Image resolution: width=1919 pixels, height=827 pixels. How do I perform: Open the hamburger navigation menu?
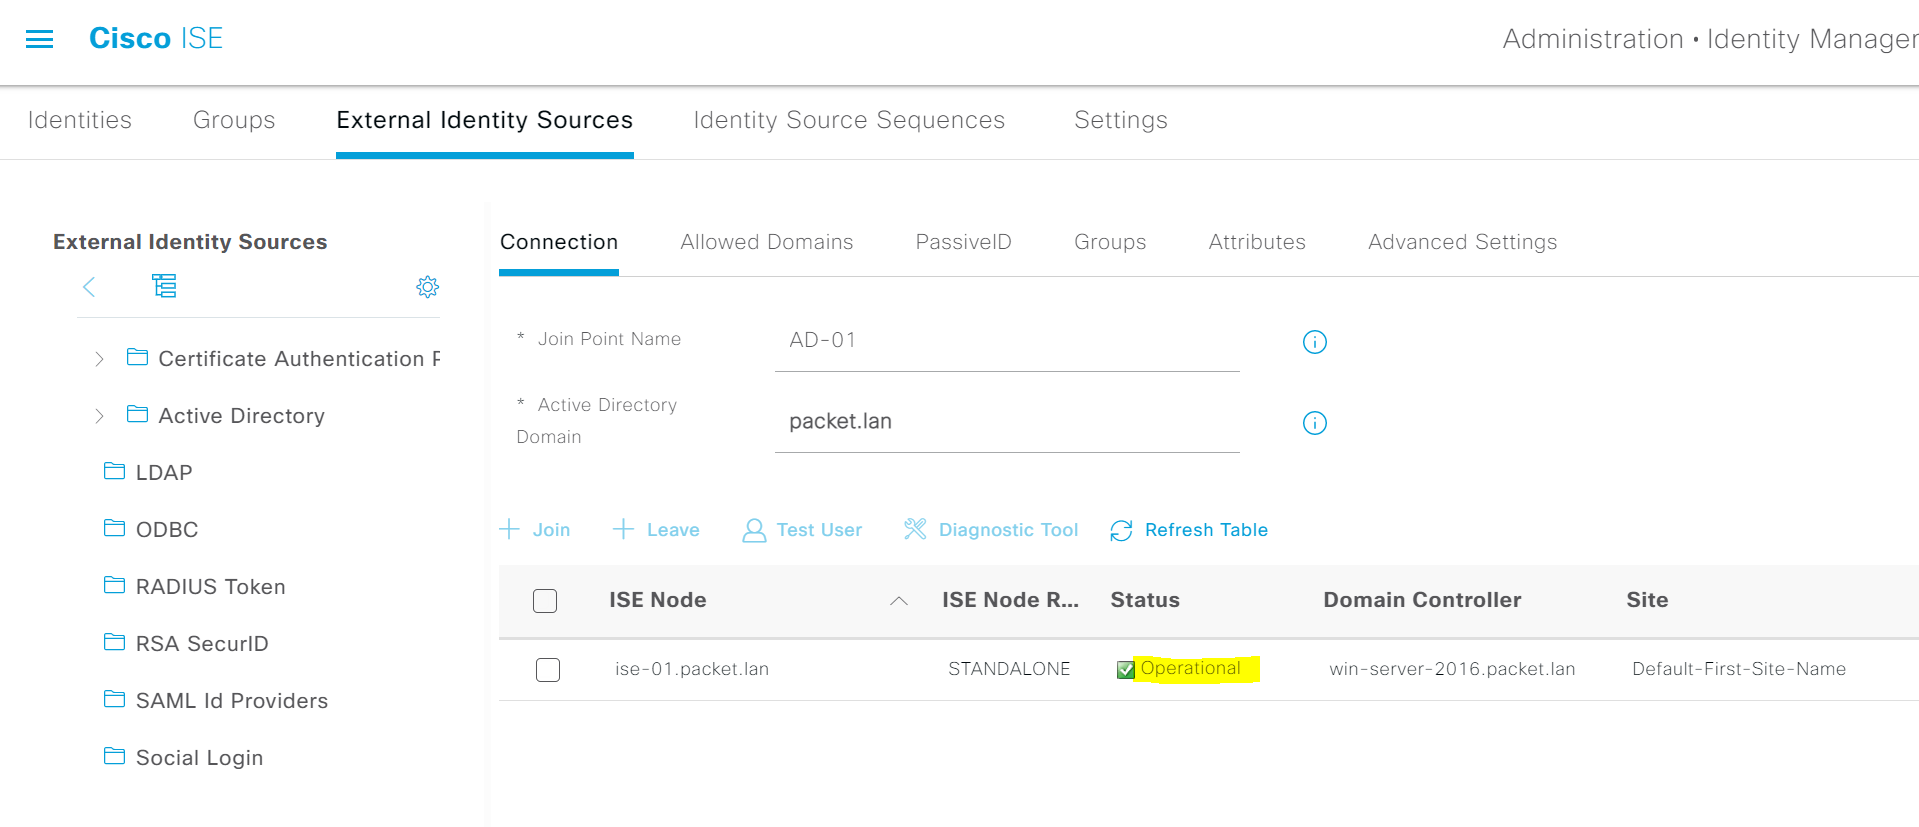(39, 39)
